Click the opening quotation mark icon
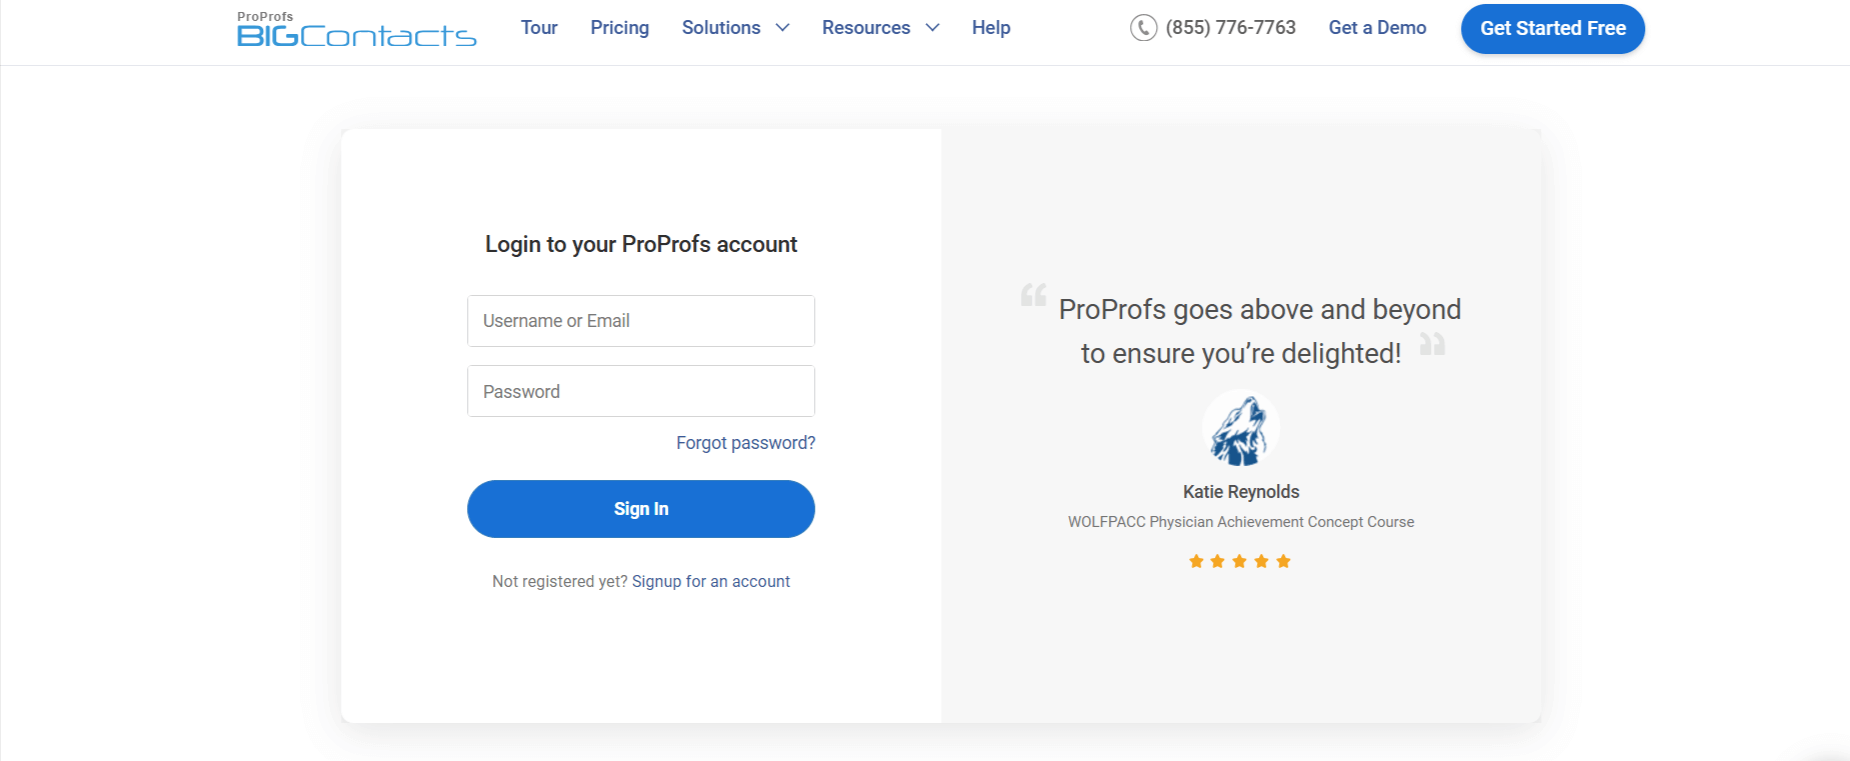 click(1033, 295)
